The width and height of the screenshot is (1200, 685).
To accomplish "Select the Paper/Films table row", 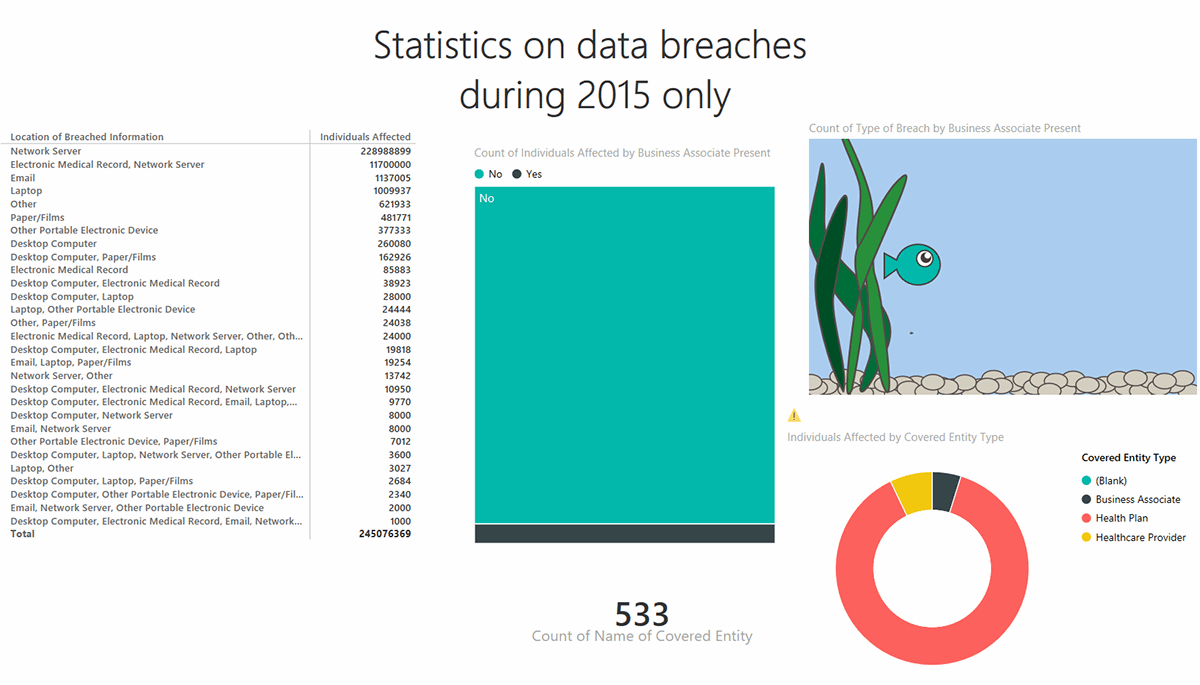I will tap(38, 217).
